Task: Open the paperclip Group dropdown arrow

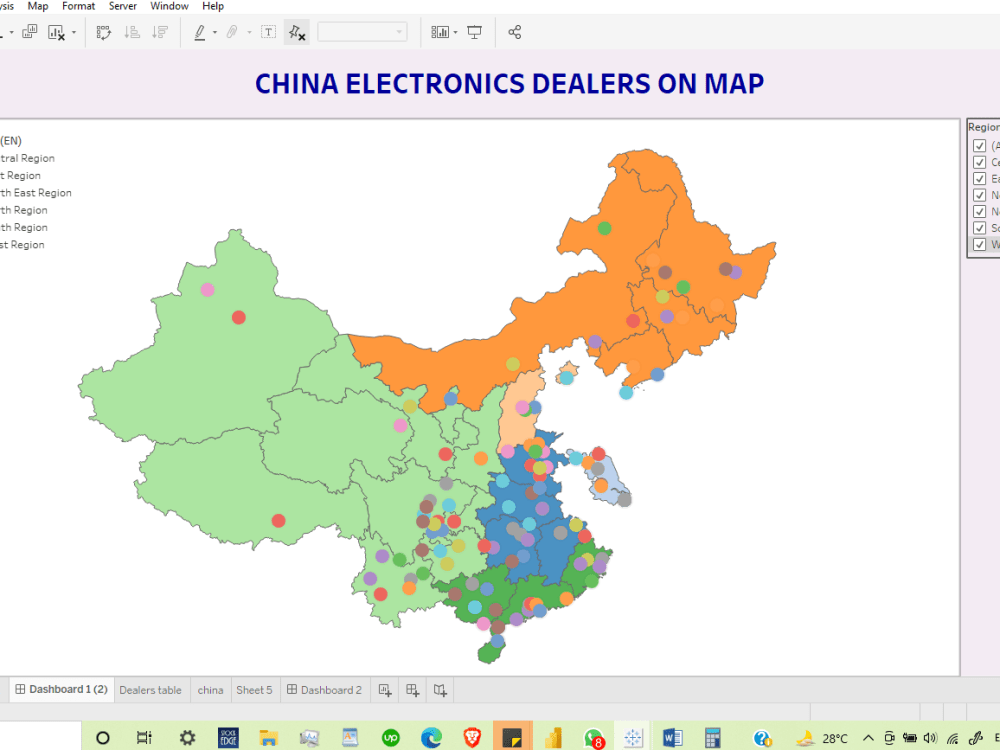Action: pyautogui.click(x=249, y=33)
